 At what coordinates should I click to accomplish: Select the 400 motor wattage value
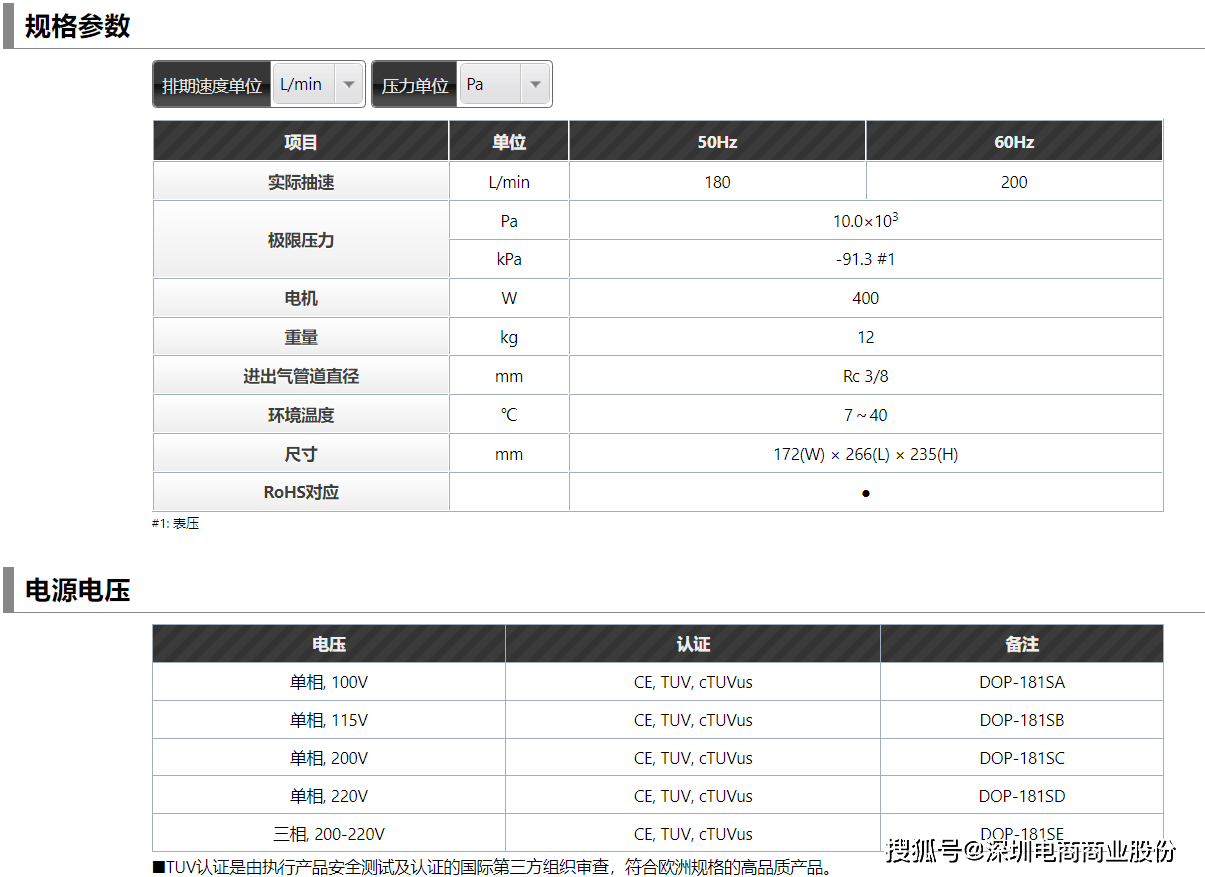(866, 298)
